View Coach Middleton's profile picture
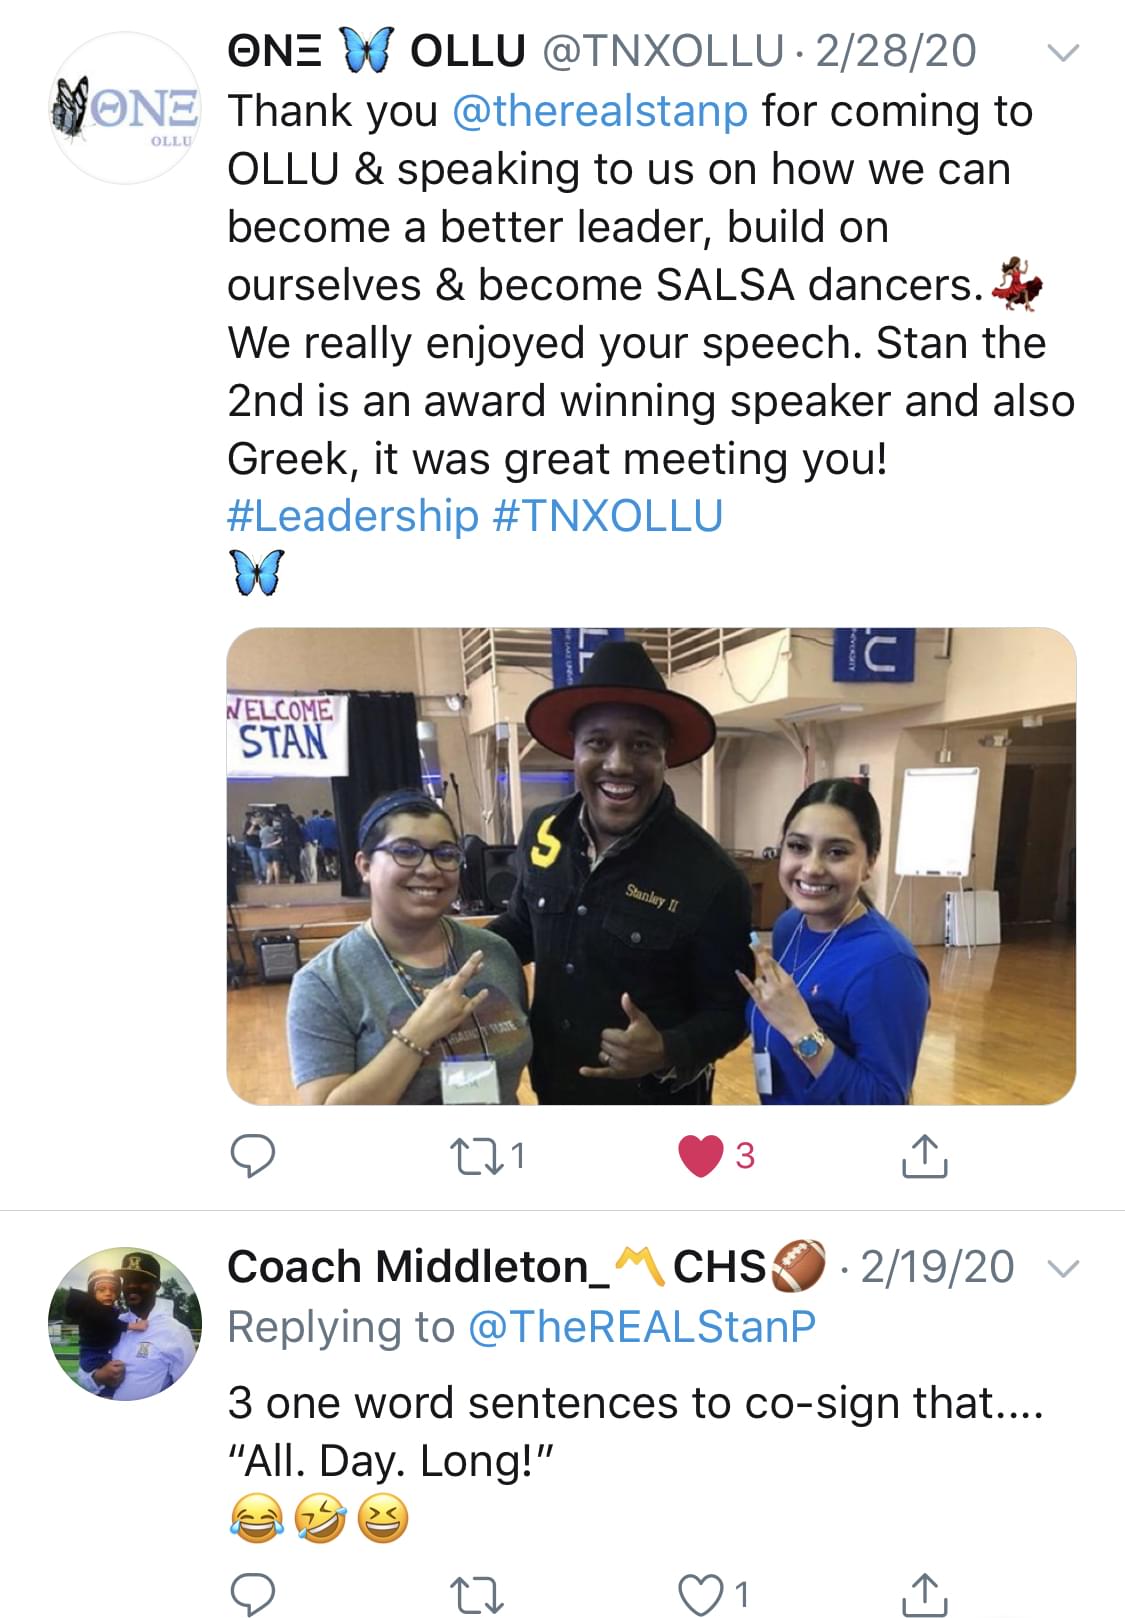The height and width of the screenshot is (1618, 1125). pos(126,1323)
